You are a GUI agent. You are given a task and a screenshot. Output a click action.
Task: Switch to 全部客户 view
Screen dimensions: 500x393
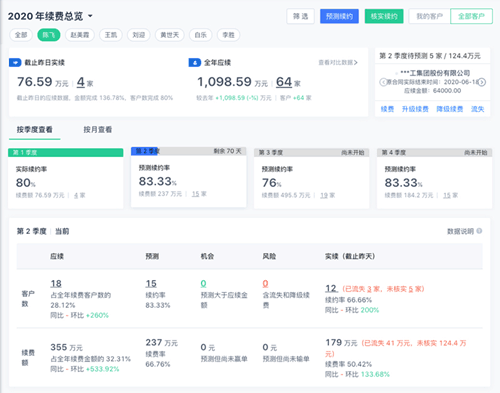tap(471, 16)
